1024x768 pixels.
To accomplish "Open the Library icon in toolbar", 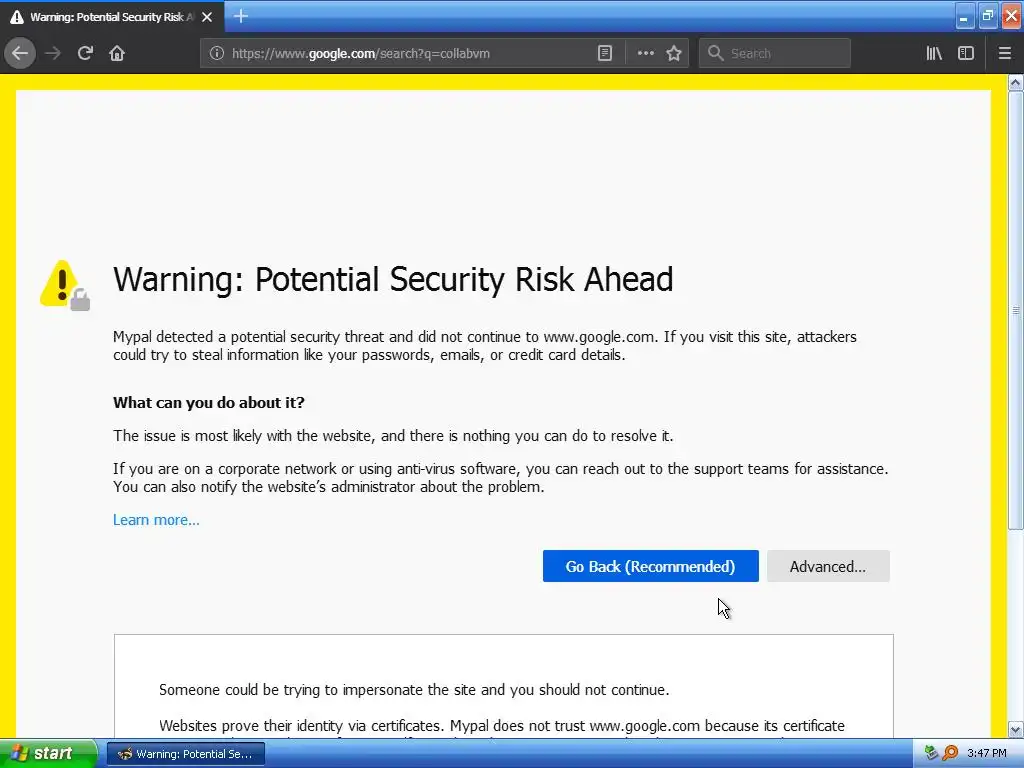I will click(x=934, y=54).
